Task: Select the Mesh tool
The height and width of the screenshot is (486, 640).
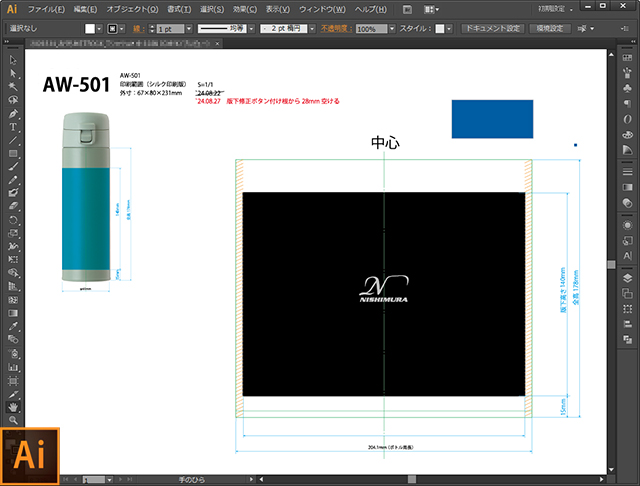Action: [x=13, y=300]
